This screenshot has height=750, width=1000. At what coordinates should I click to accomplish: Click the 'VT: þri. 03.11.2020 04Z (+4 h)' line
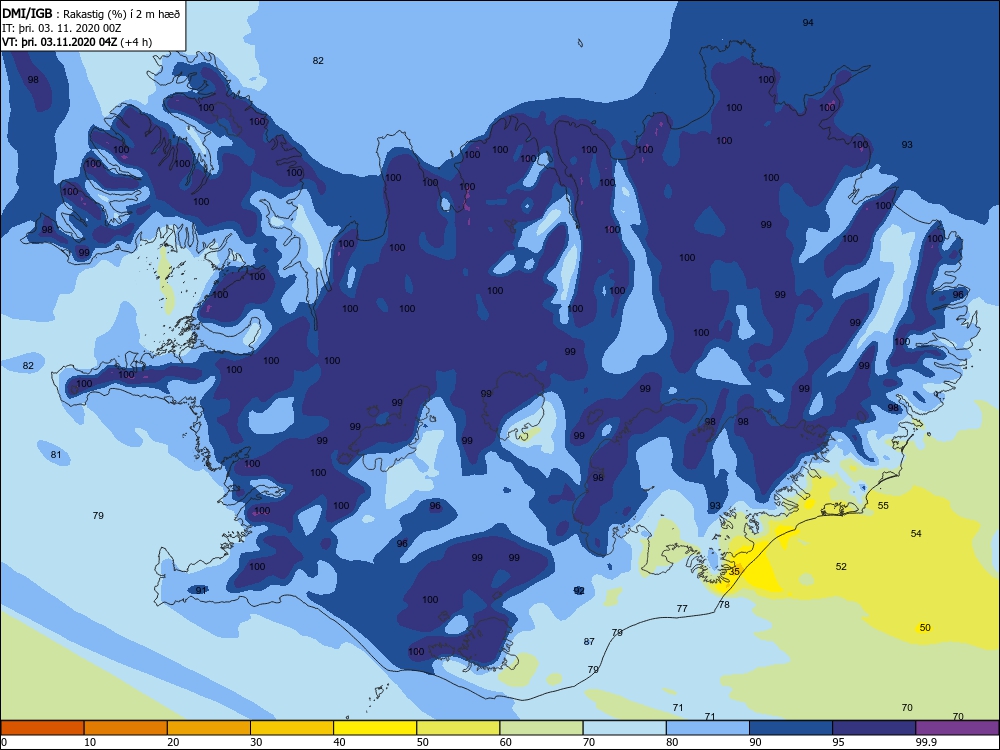click(77, 42)
